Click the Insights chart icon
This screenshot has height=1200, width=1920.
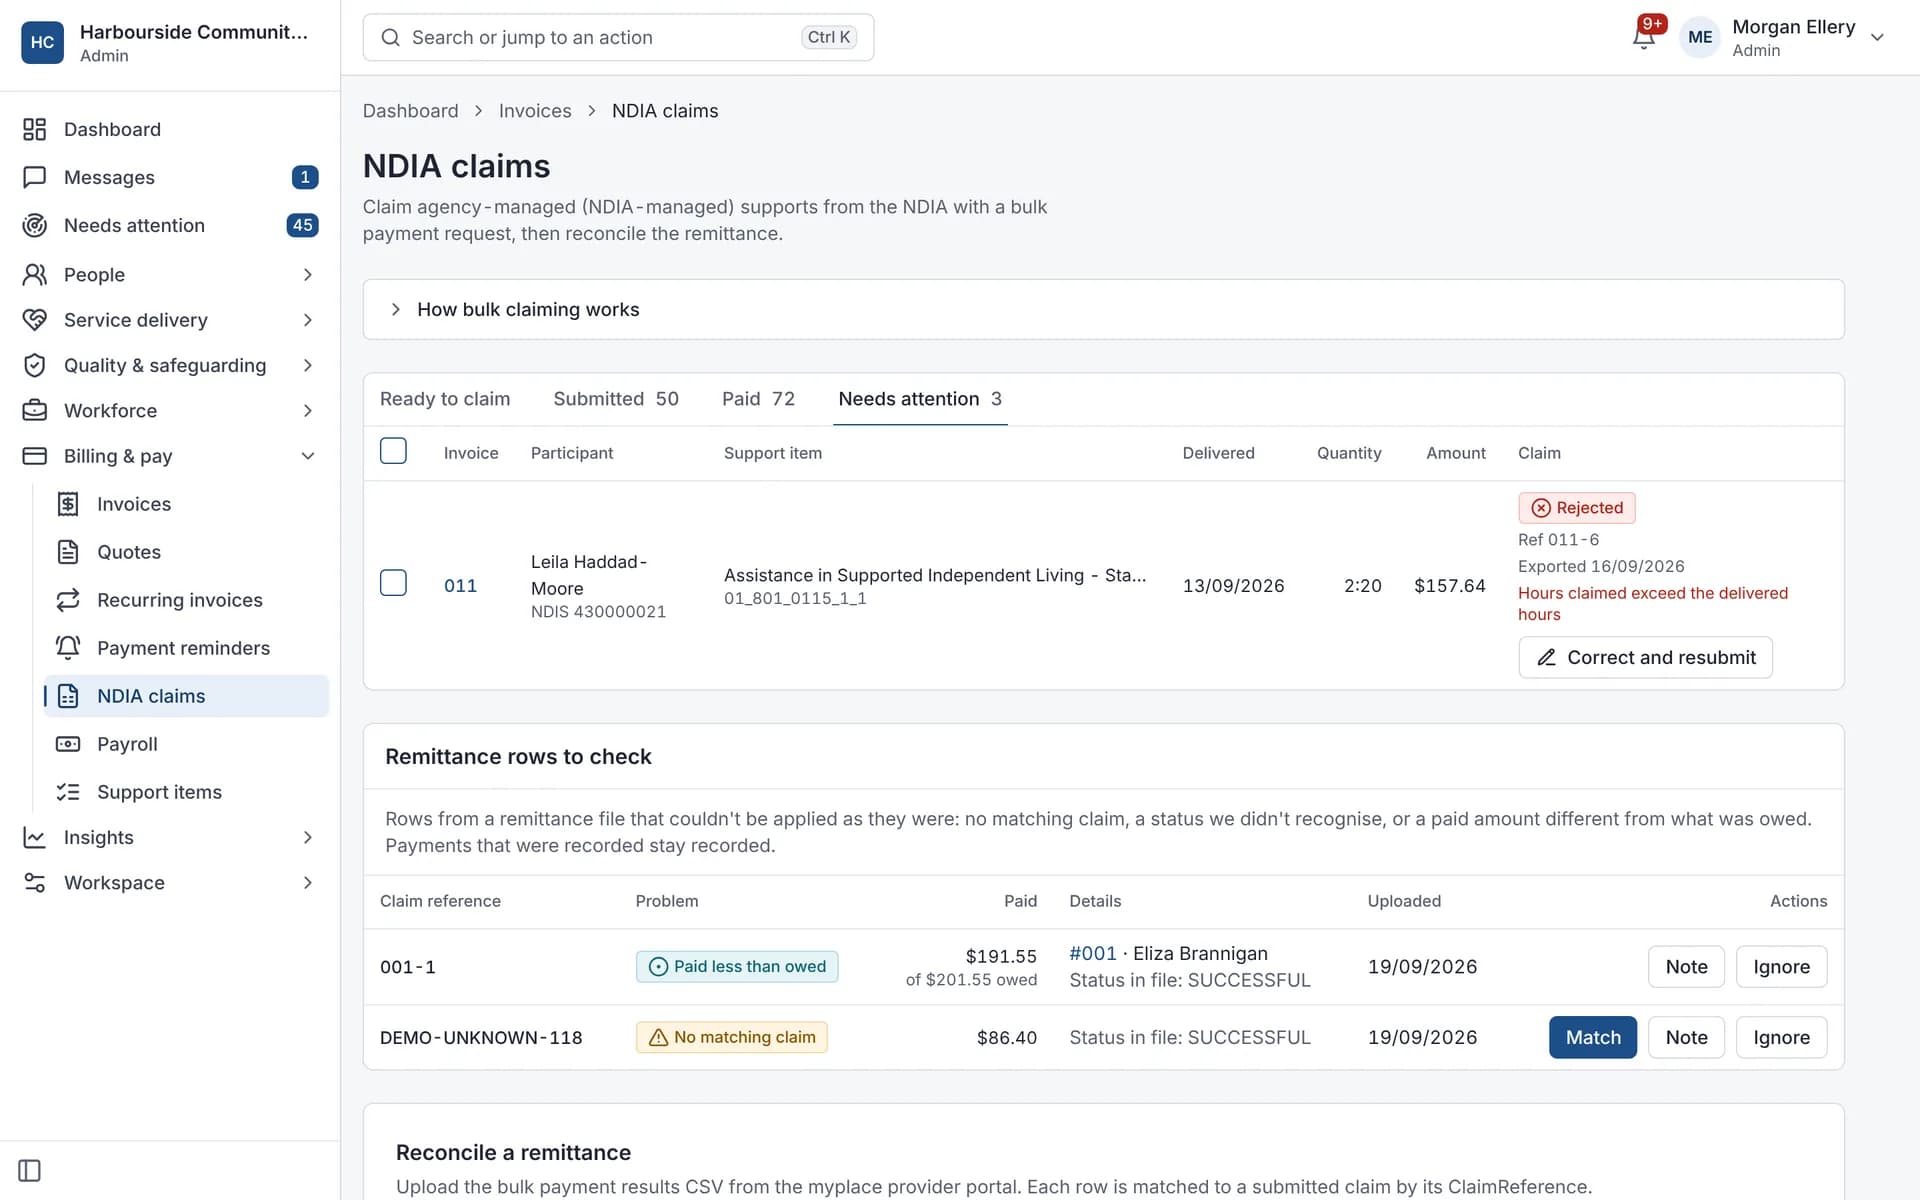tap(35, 837)
